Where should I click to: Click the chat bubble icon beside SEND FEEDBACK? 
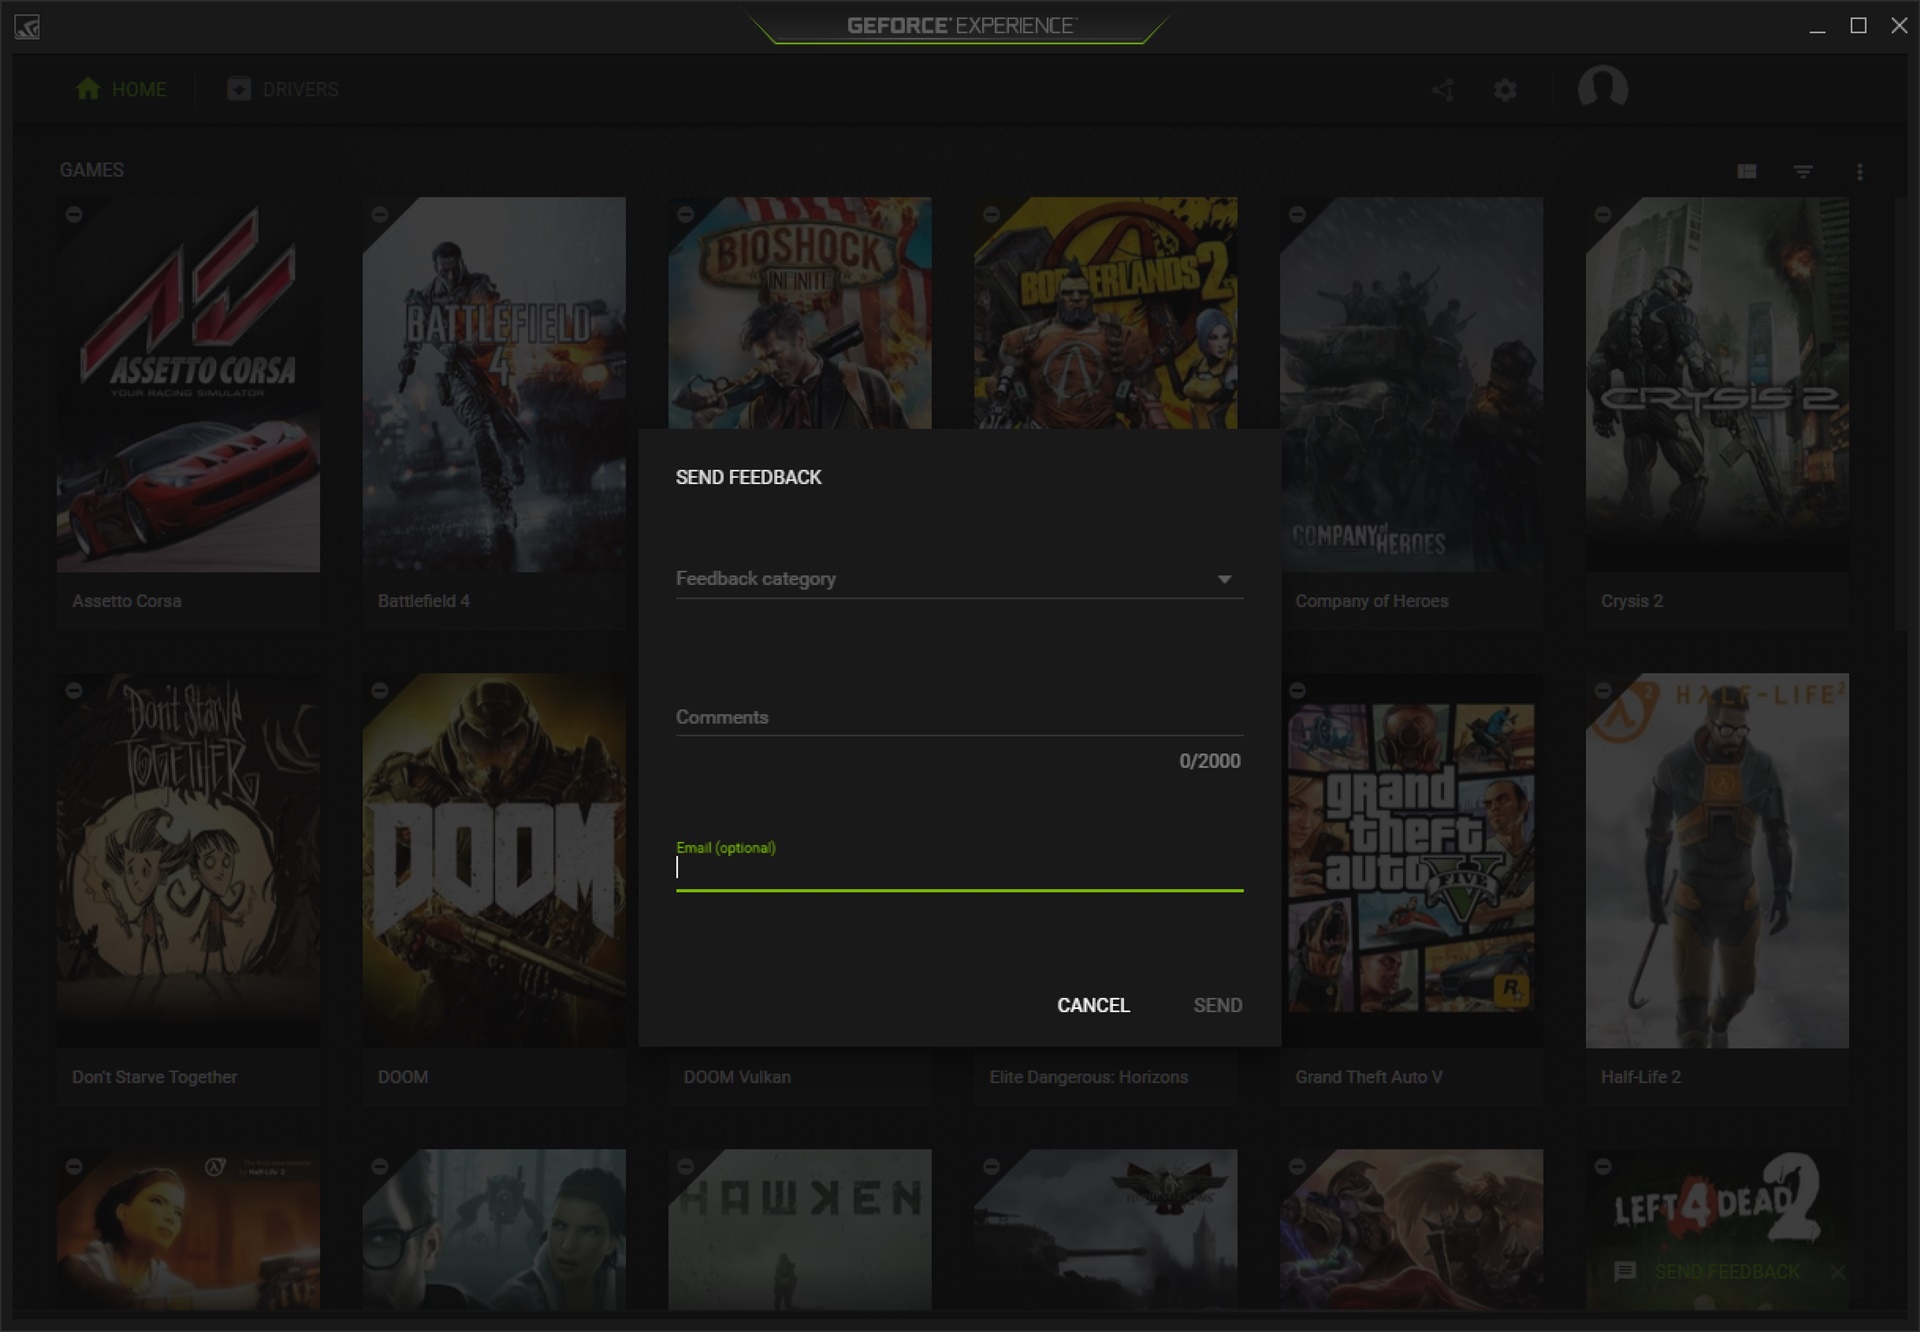[1625, 1272]
